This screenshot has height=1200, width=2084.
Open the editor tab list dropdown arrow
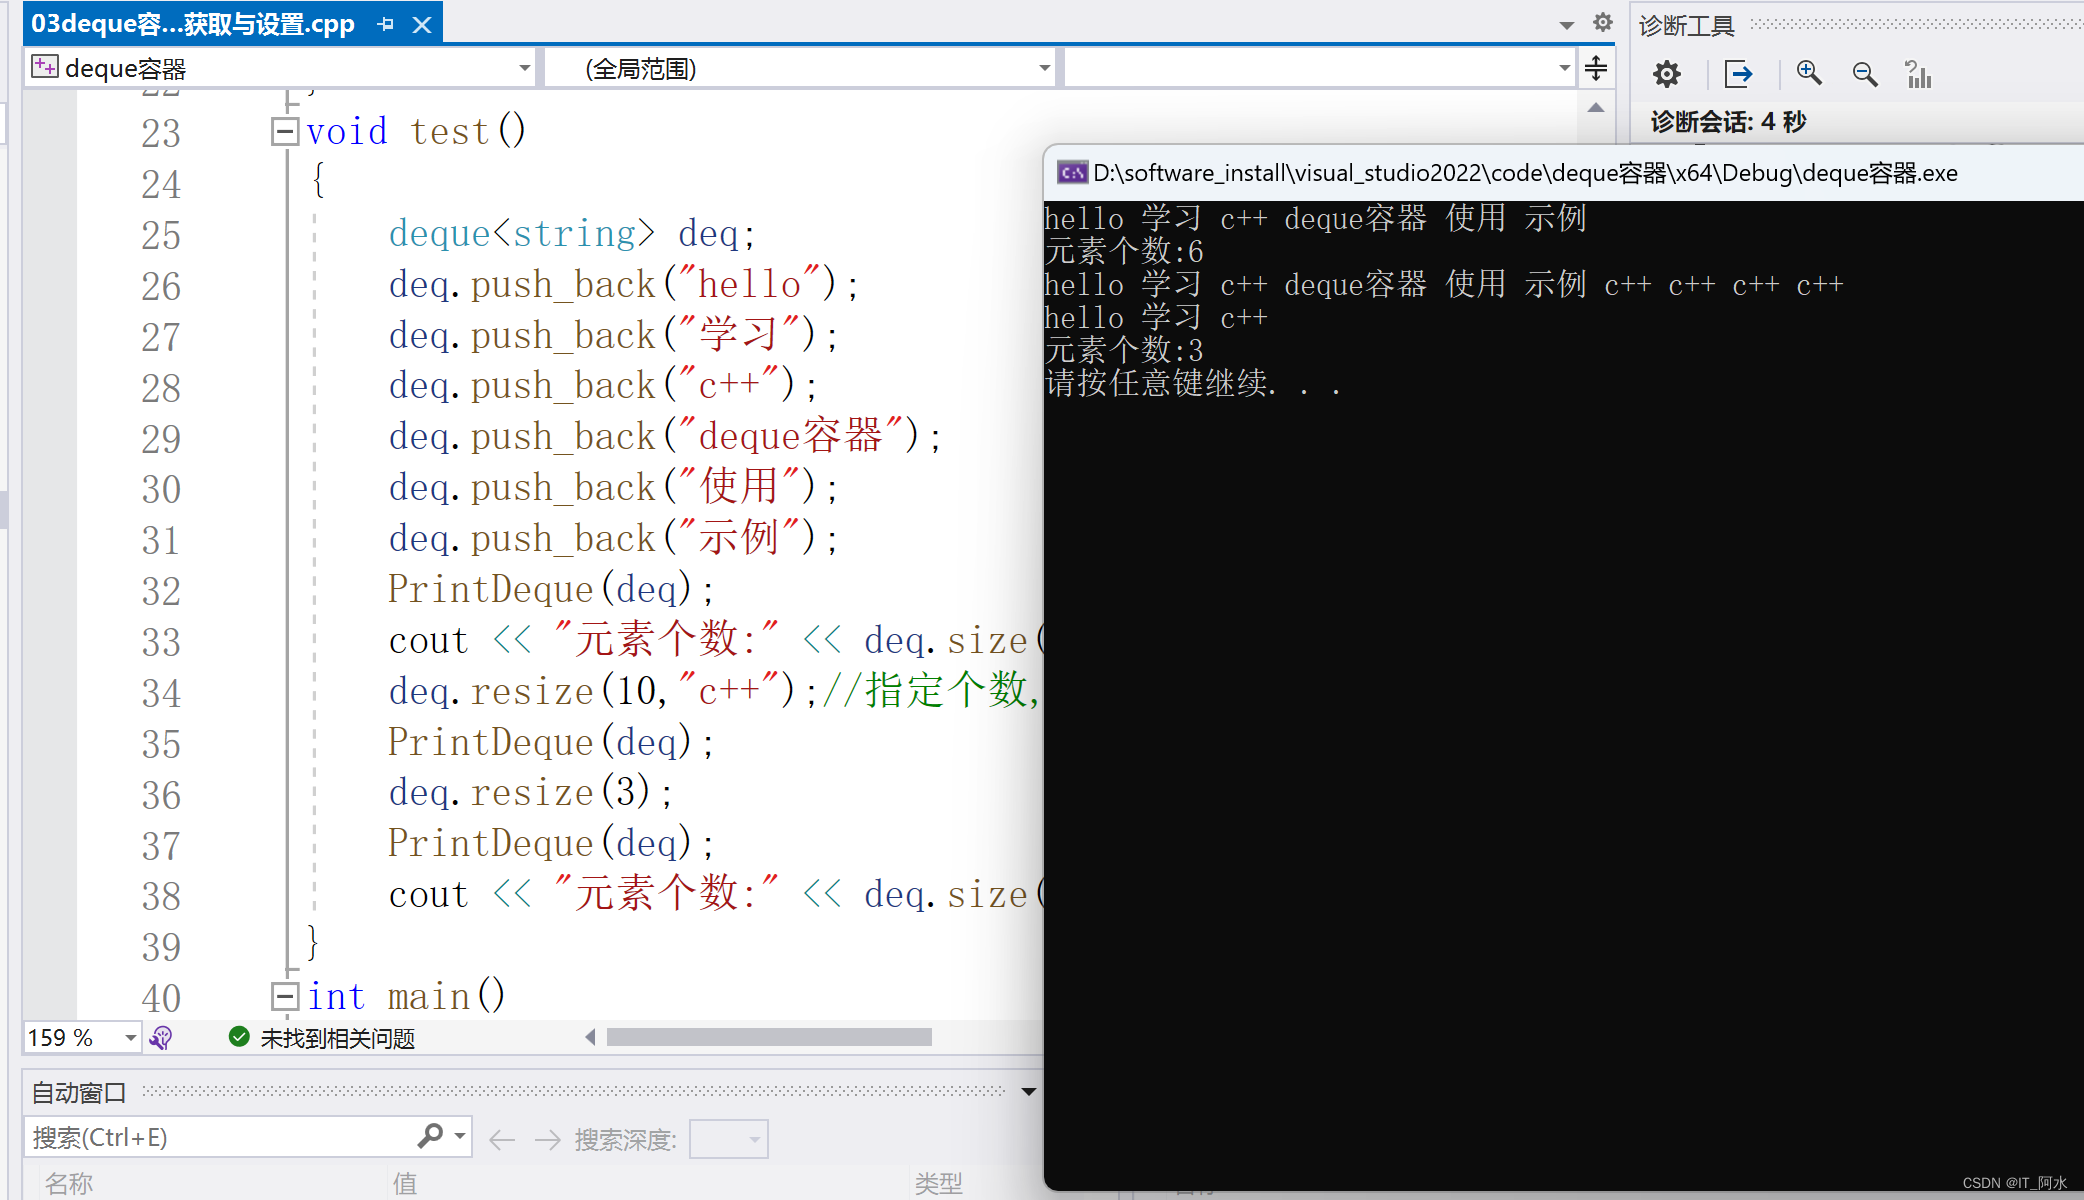[x=1567, y=25]
